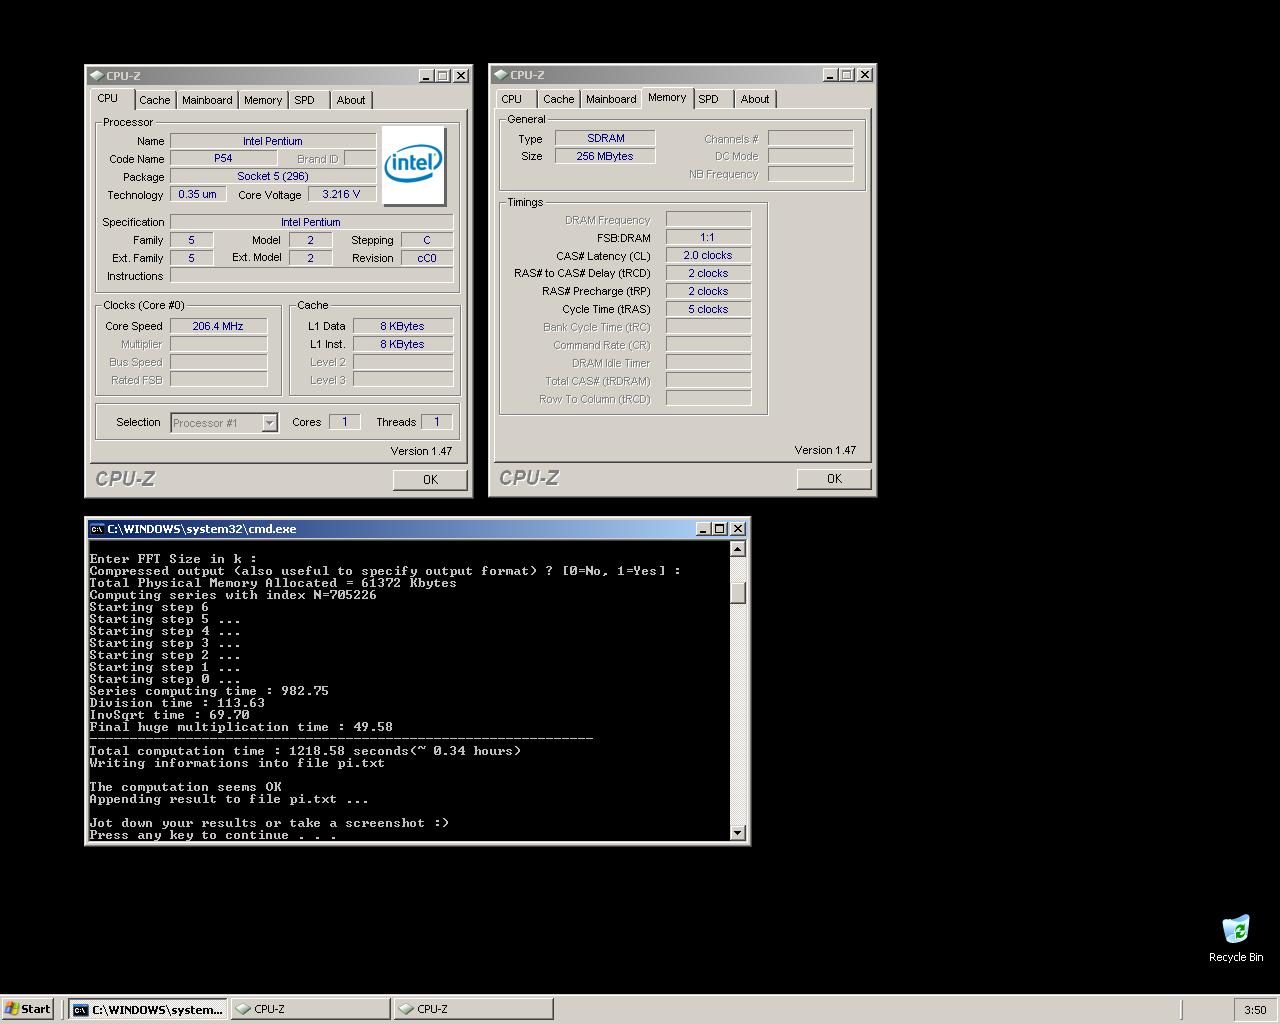
Task: Switch to Mainboard tab in left CPU-Z
Action: click(207, 100)
